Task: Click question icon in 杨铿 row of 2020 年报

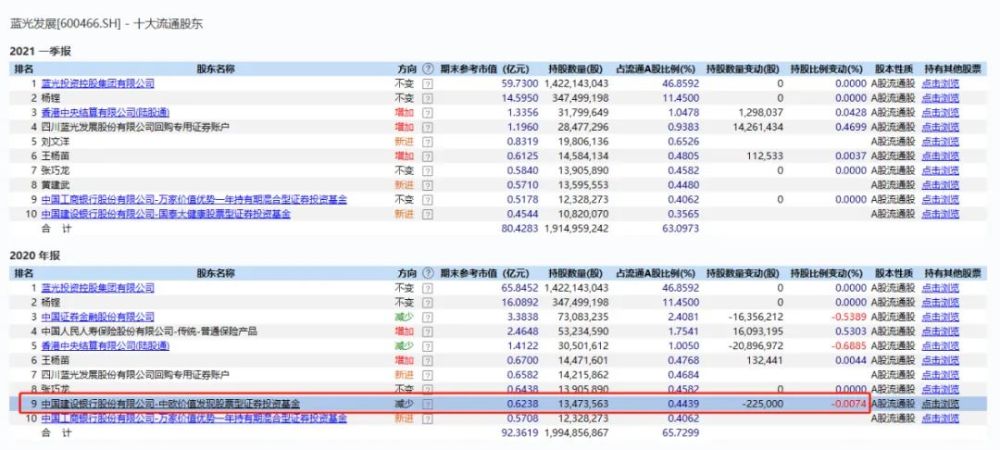Action: tap(427, 303)
